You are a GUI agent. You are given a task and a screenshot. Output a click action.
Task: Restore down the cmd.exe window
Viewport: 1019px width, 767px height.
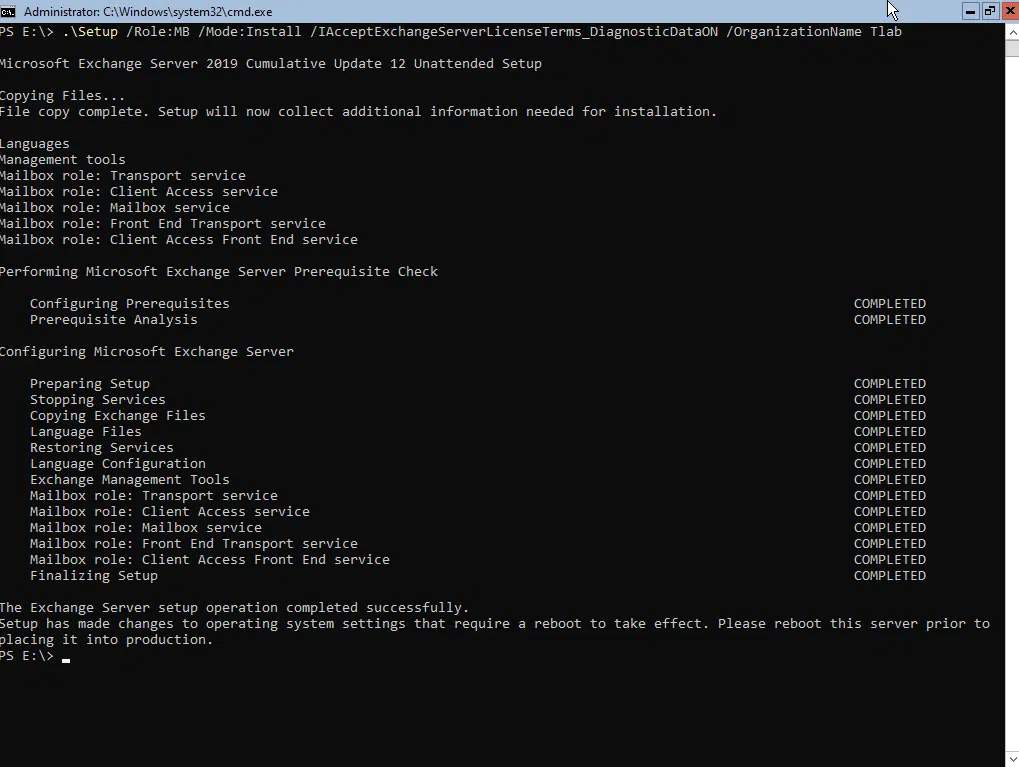click(990, 11)
